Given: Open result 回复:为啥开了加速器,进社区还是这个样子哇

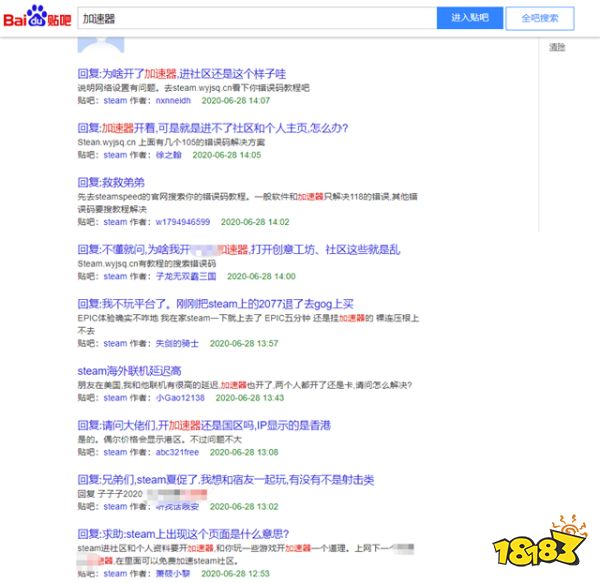Looking at the screenshot, I should [182, 73].
